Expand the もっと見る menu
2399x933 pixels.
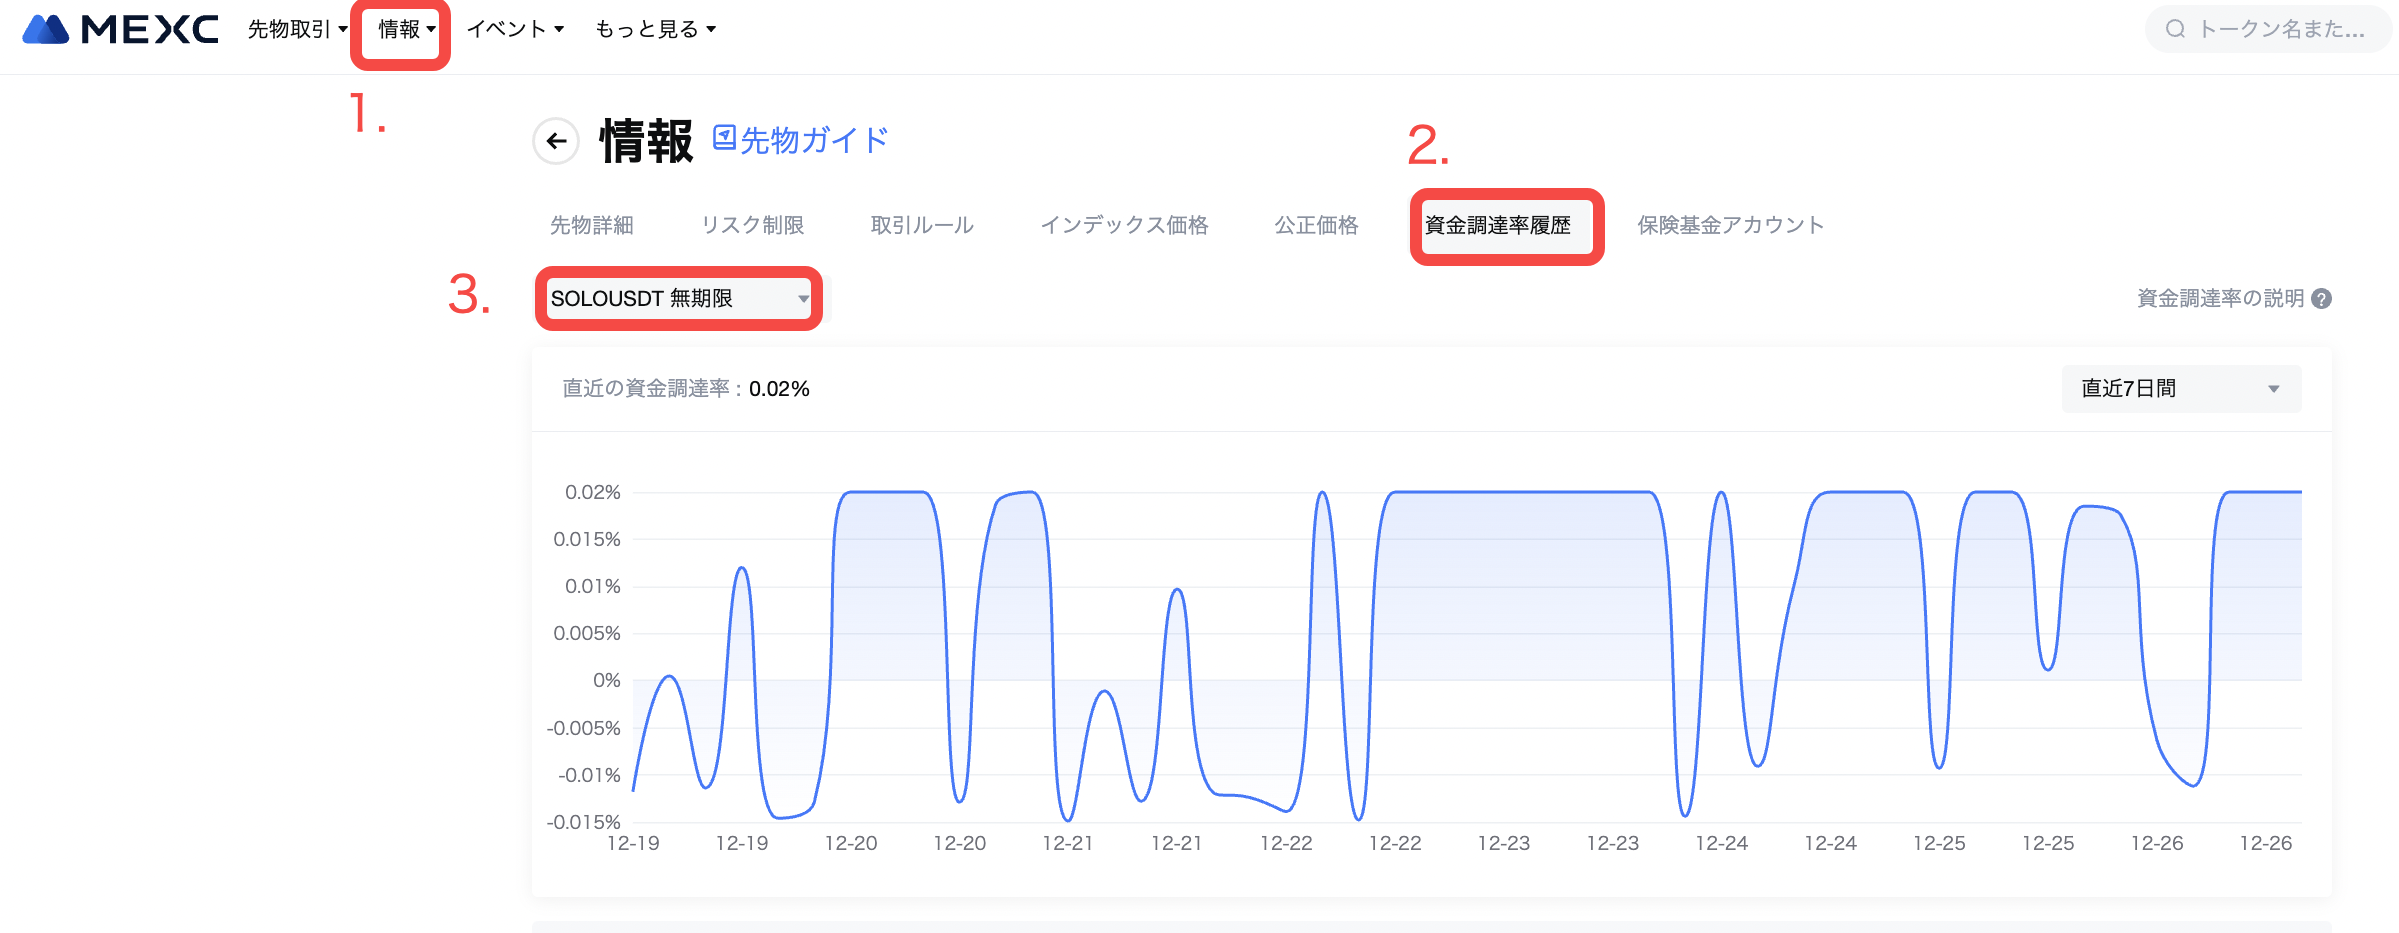point(655,29)
